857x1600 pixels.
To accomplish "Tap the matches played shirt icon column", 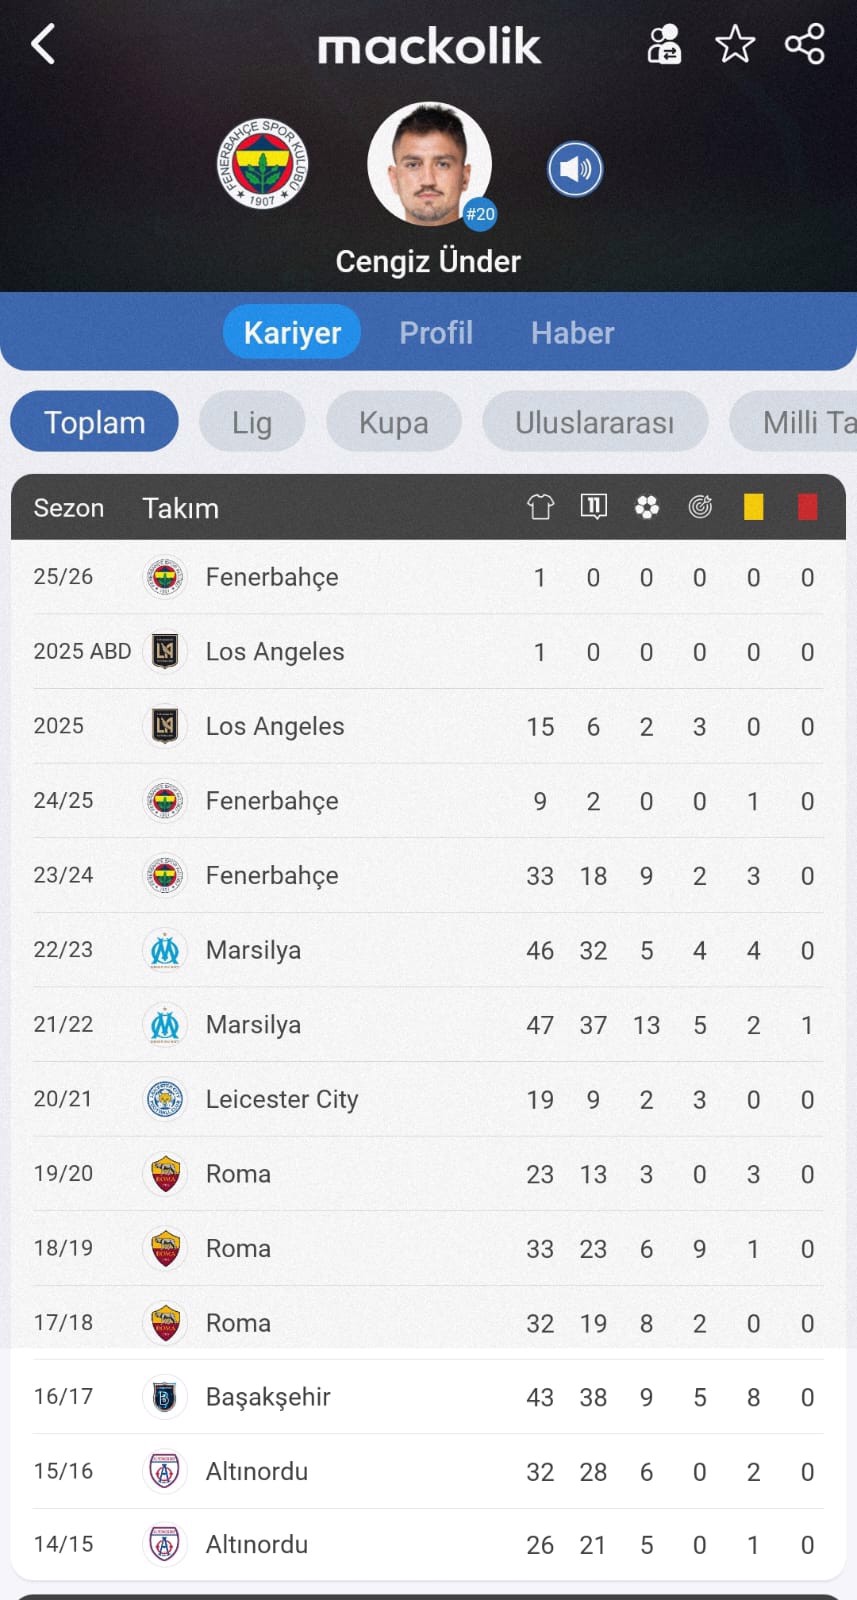I will coord(540,507).
